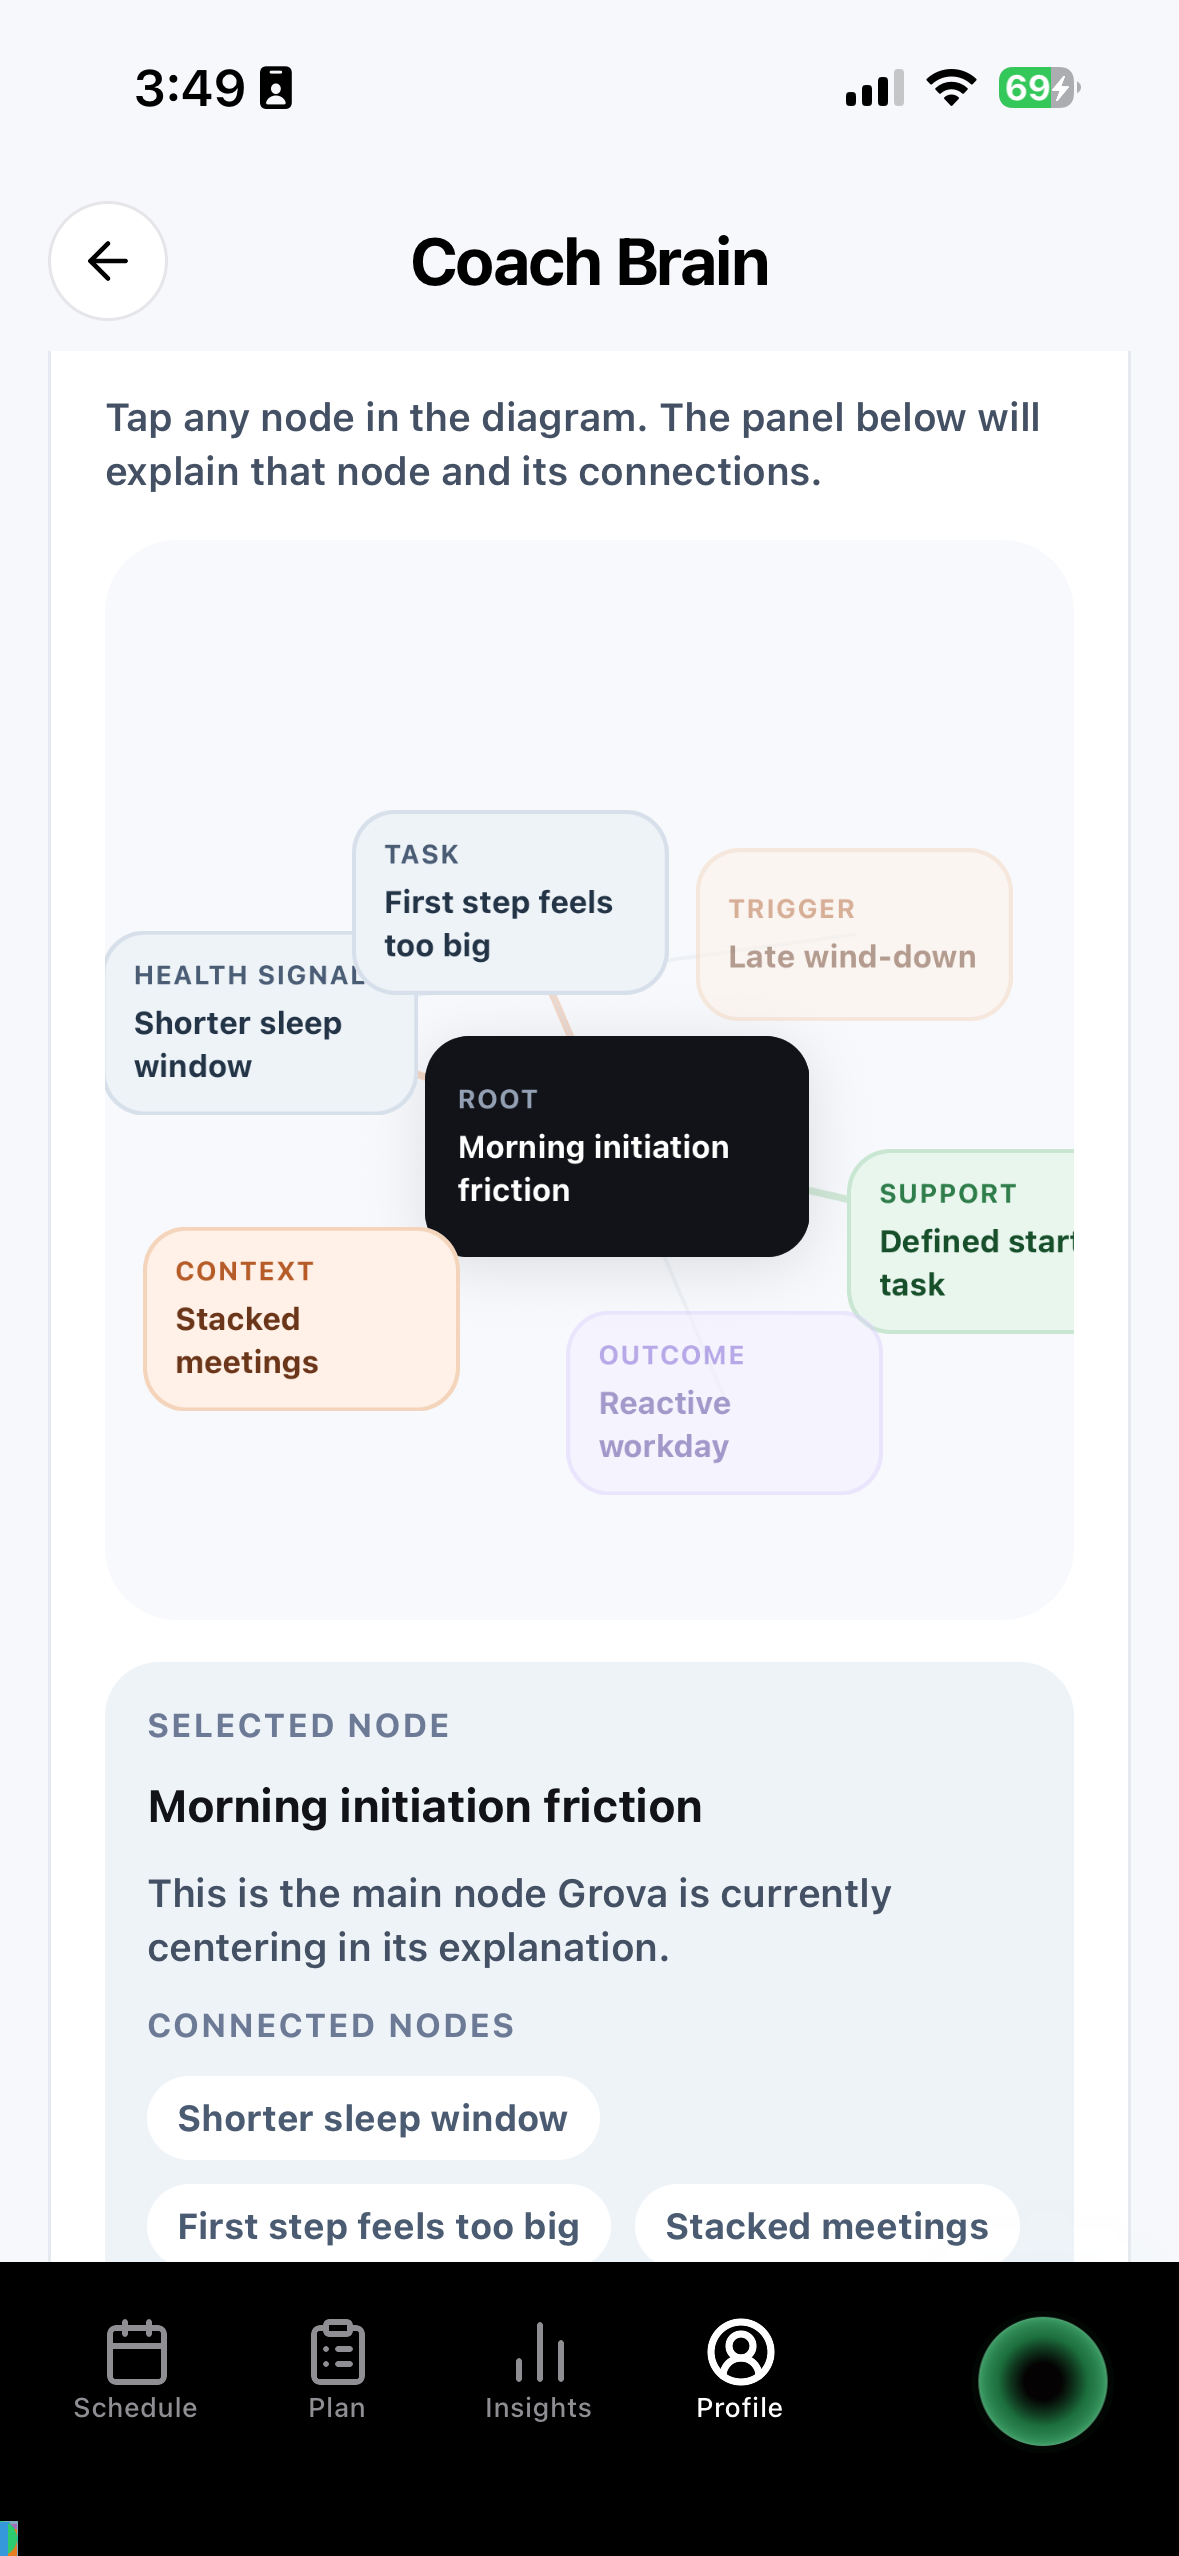The image size is (1179, 2556).
Task: Tap the bar chart Insights icon
Action: pyautogui.click(x=539, y=2351)
